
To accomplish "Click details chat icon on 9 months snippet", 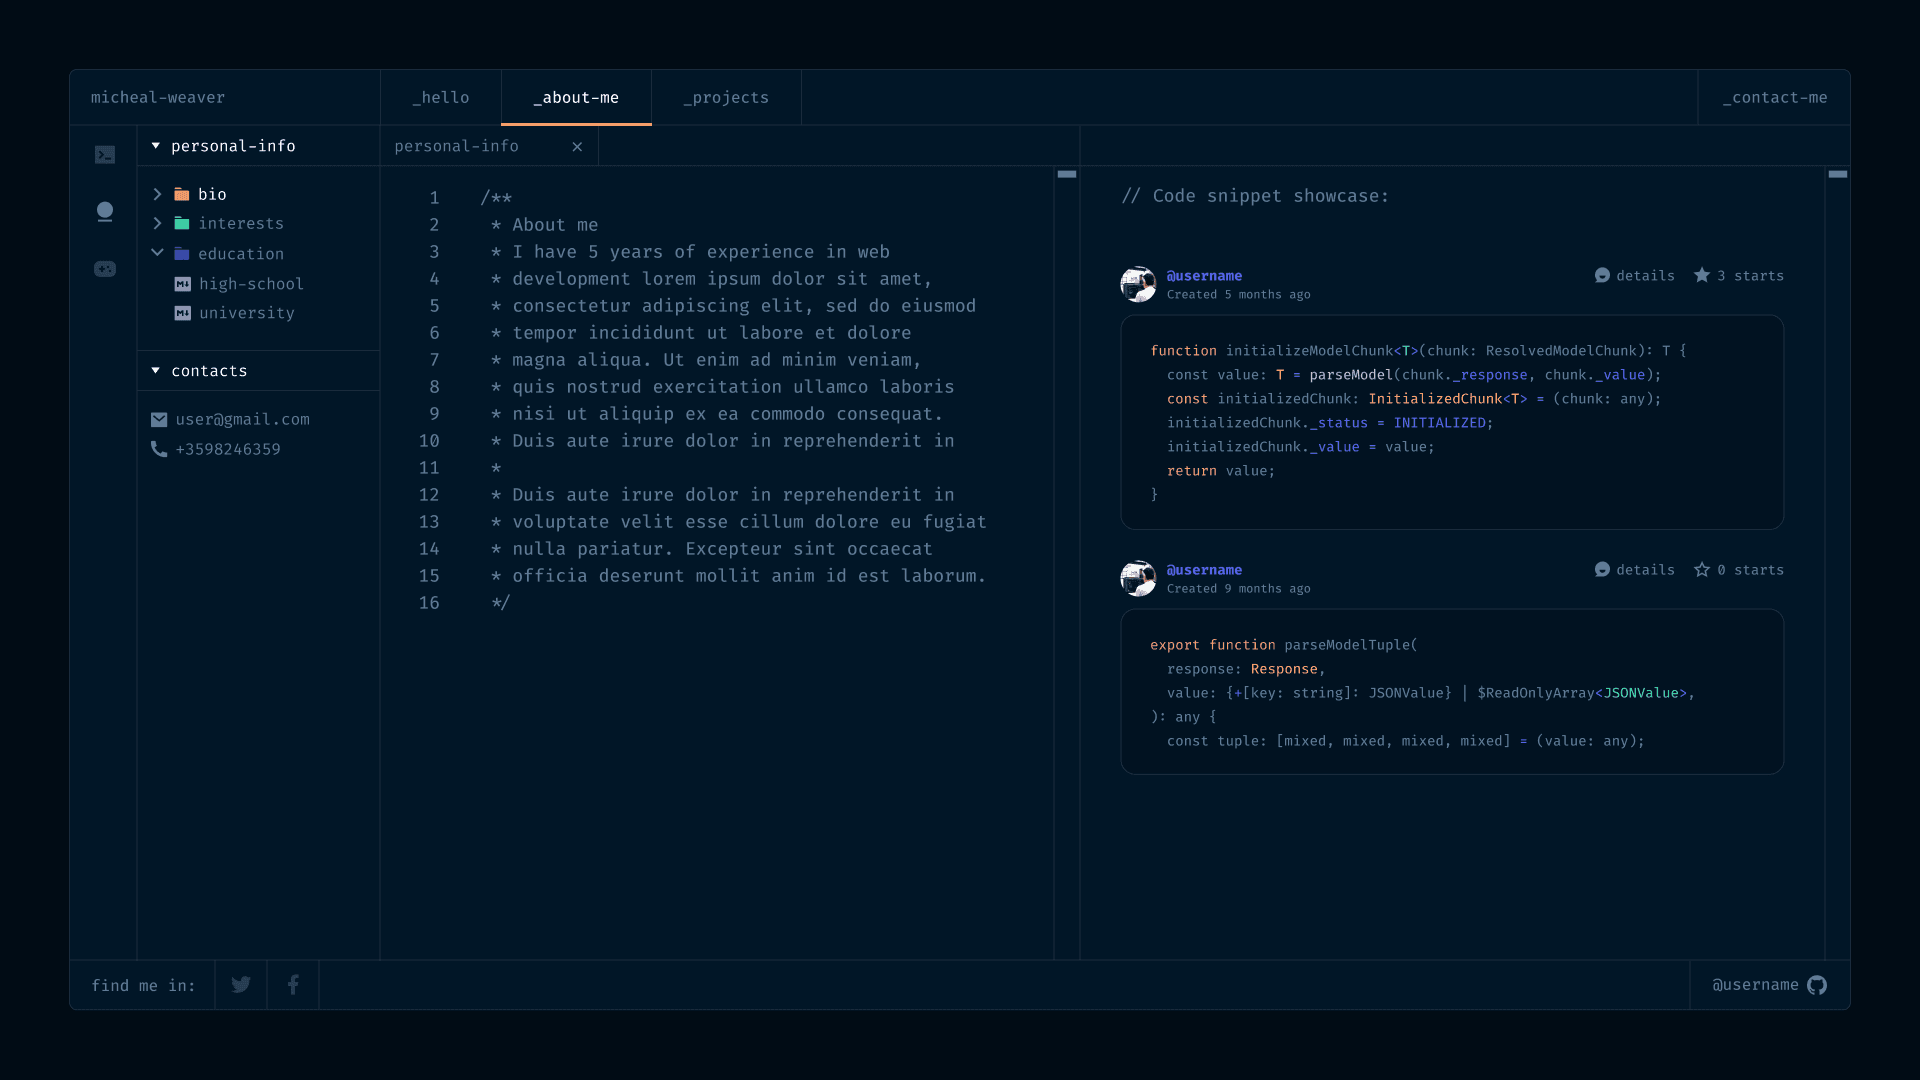I will (x=1602, y=570).
